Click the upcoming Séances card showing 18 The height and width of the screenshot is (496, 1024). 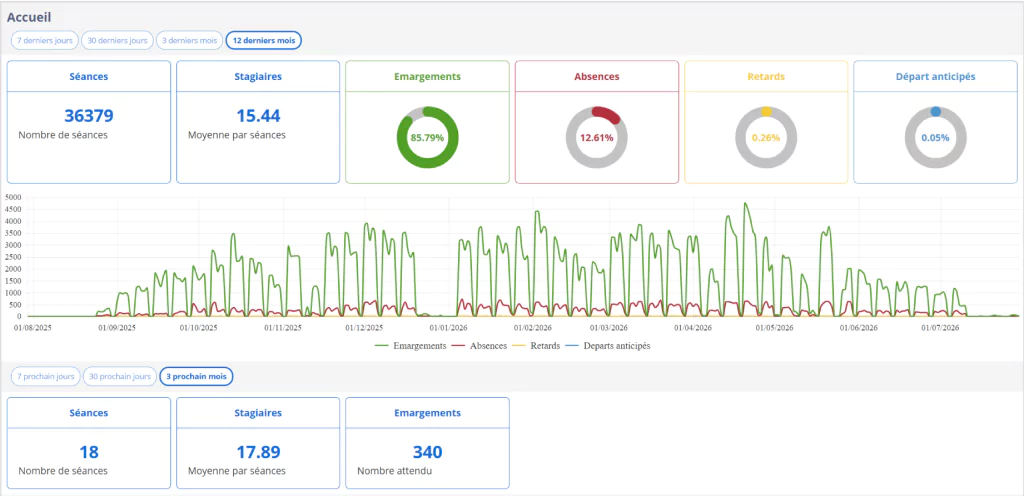click(89, 442)
